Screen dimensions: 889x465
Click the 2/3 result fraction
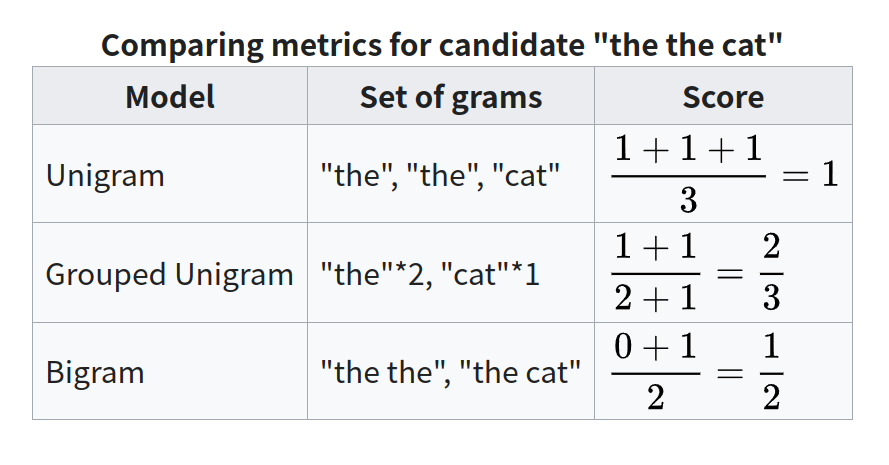772,273
